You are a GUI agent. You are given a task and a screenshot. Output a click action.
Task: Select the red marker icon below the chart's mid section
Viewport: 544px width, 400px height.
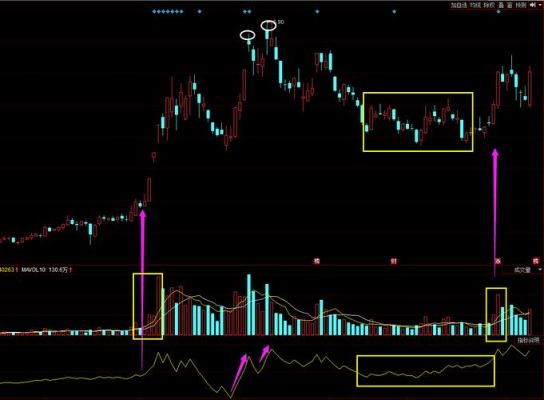317,261
